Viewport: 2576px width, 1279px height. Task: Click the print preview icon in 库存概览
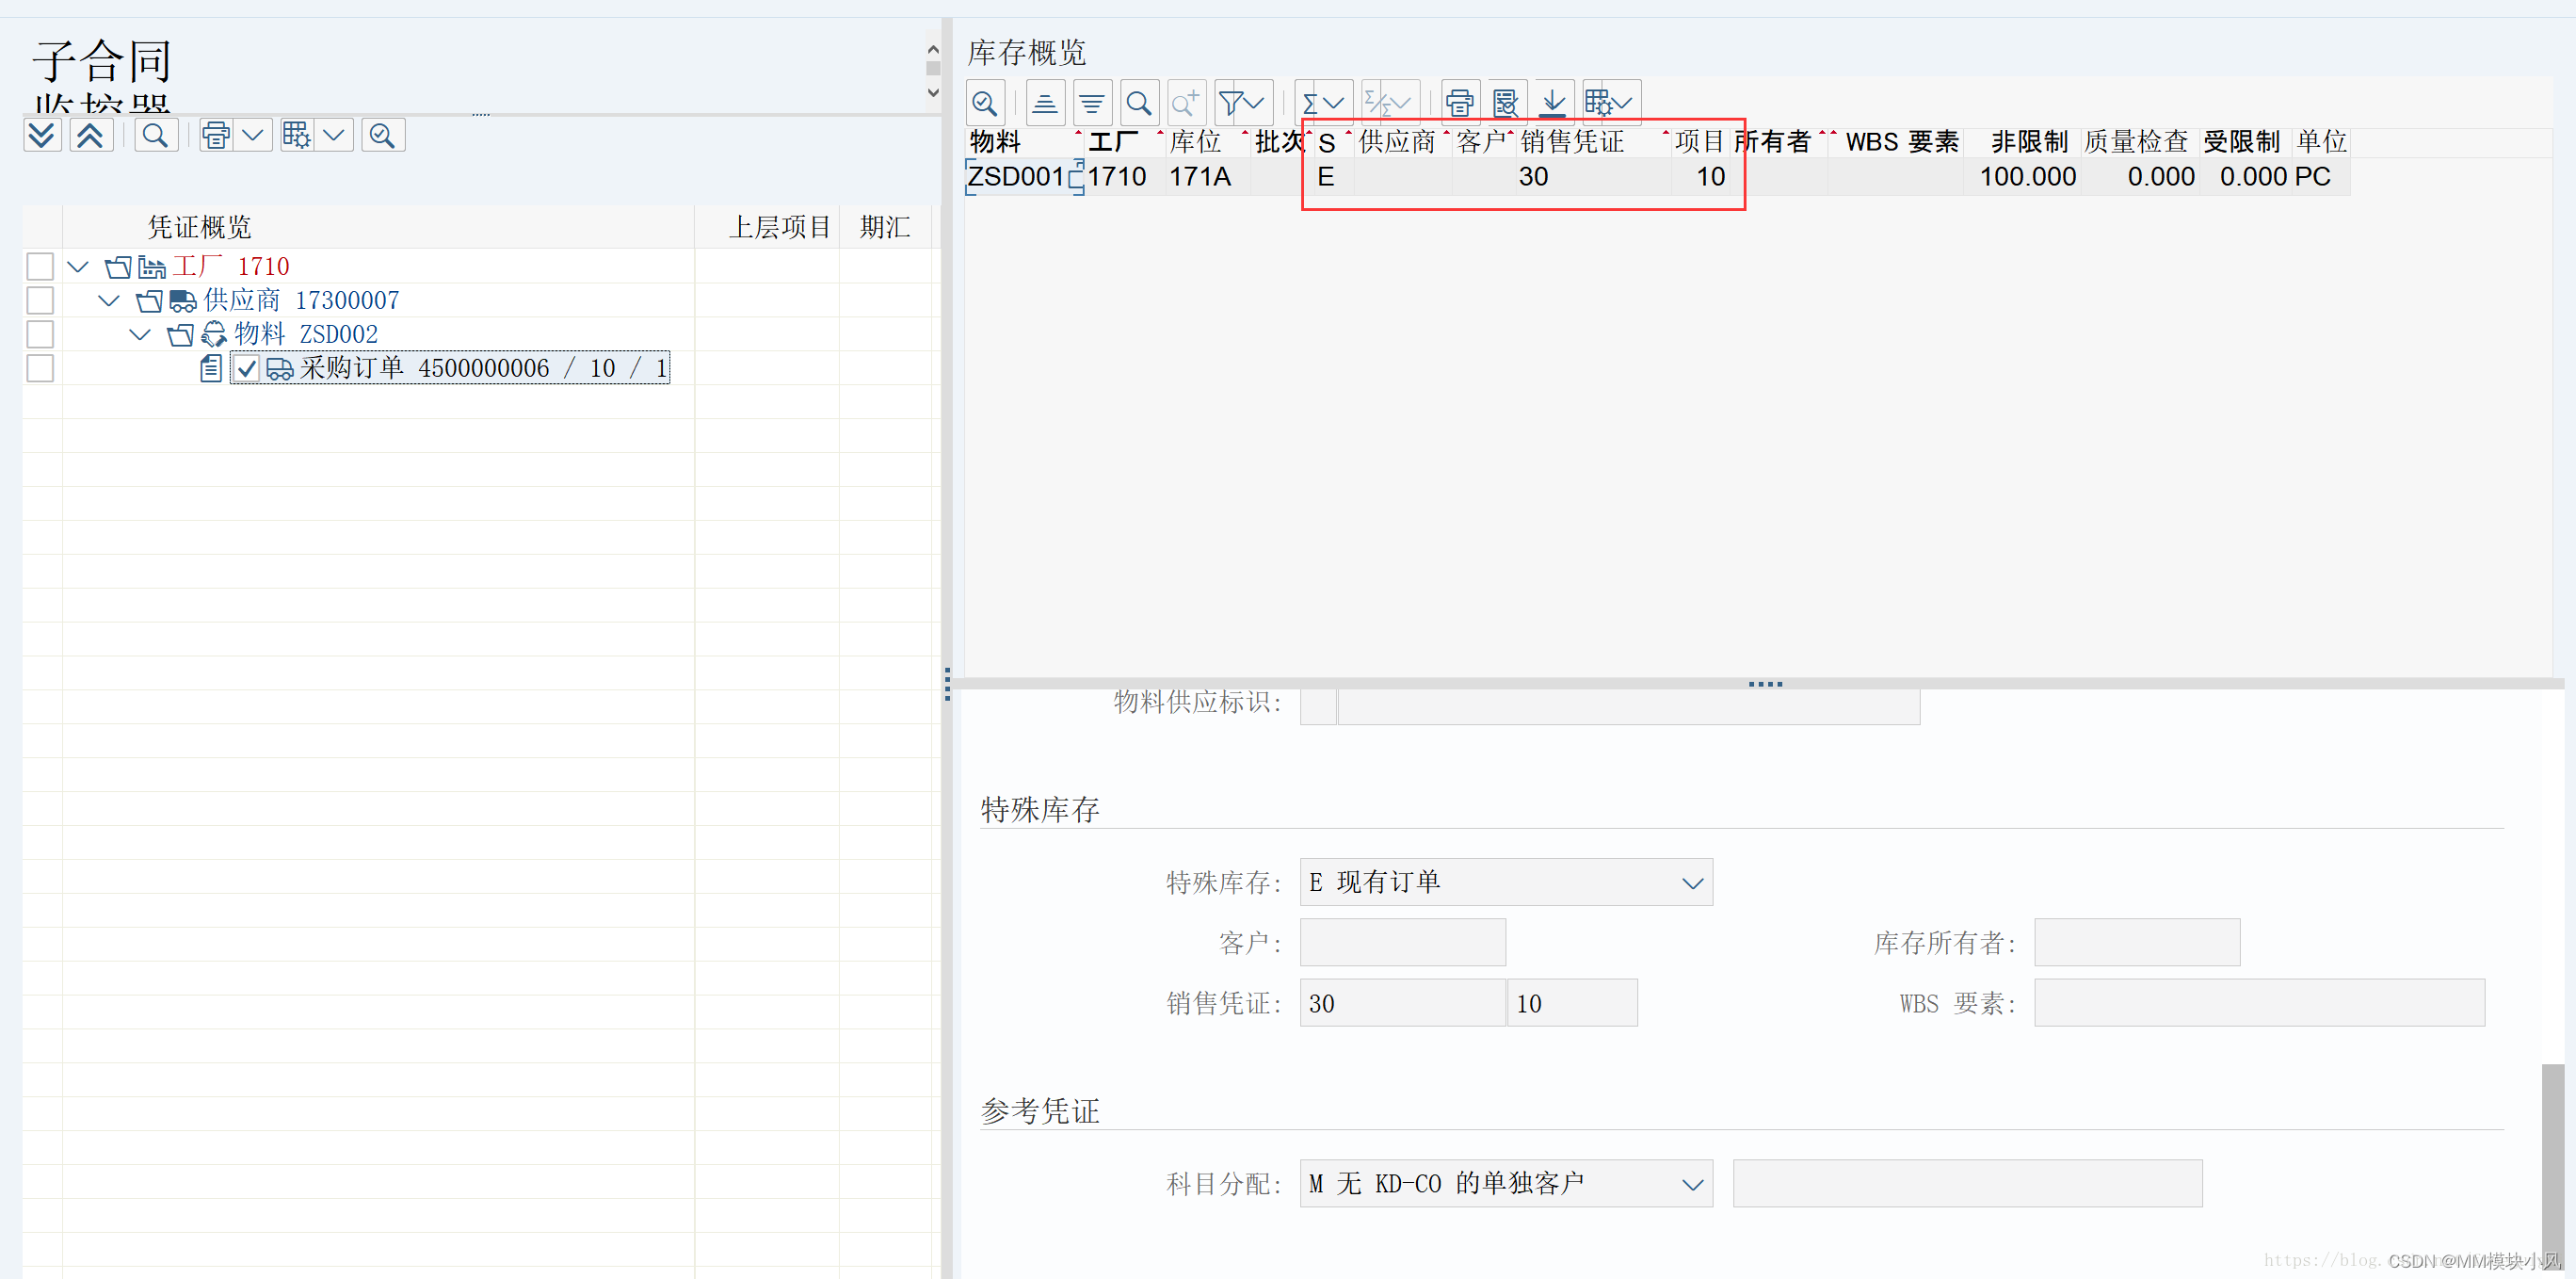[x=1505, y=103]
